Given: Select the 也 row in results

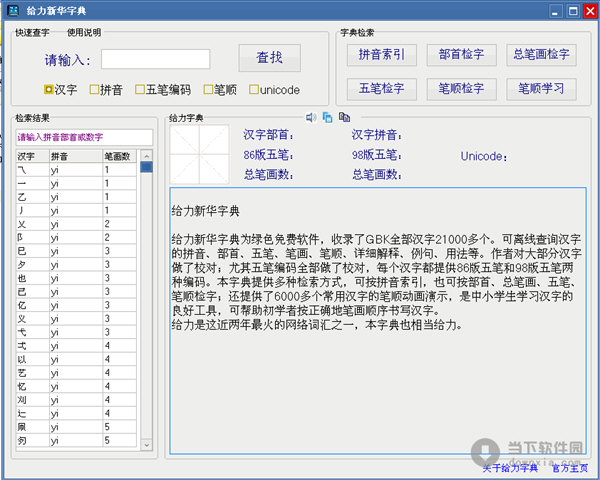Looking at the screenshot, I should [76, 278].
